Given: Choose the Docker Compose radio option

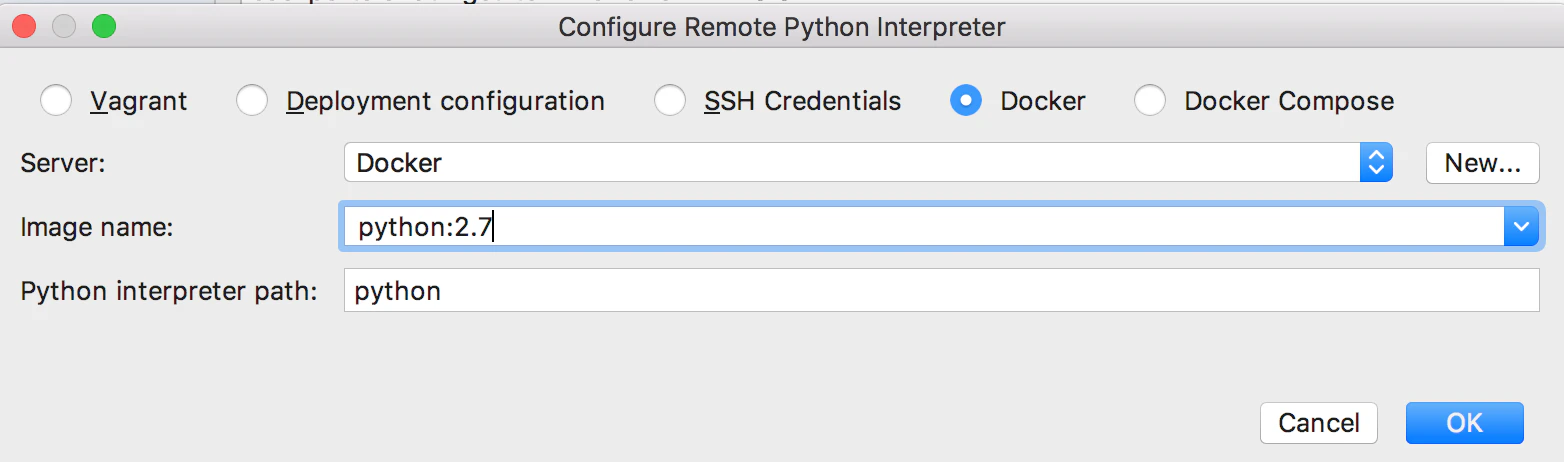Looking at the screenshot, I should click(1150, 101).
